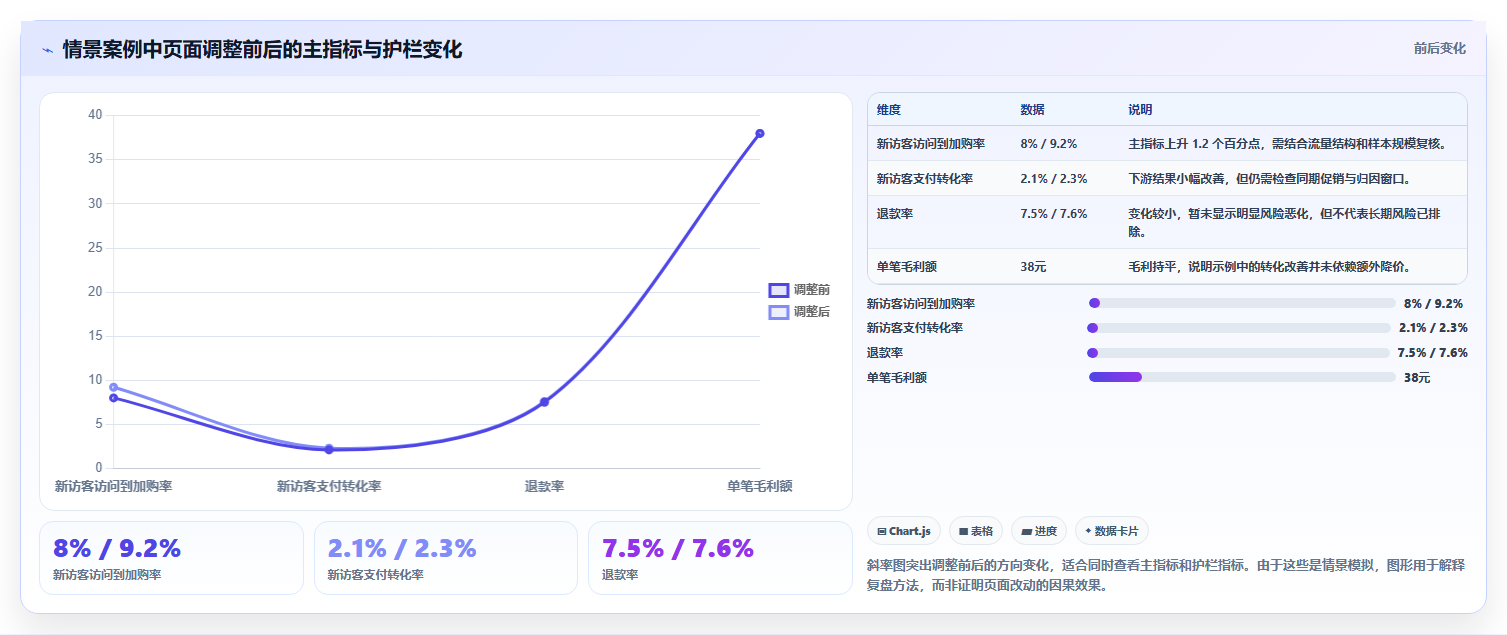Click the 退款率 x-axis label

tap(544, 486)
